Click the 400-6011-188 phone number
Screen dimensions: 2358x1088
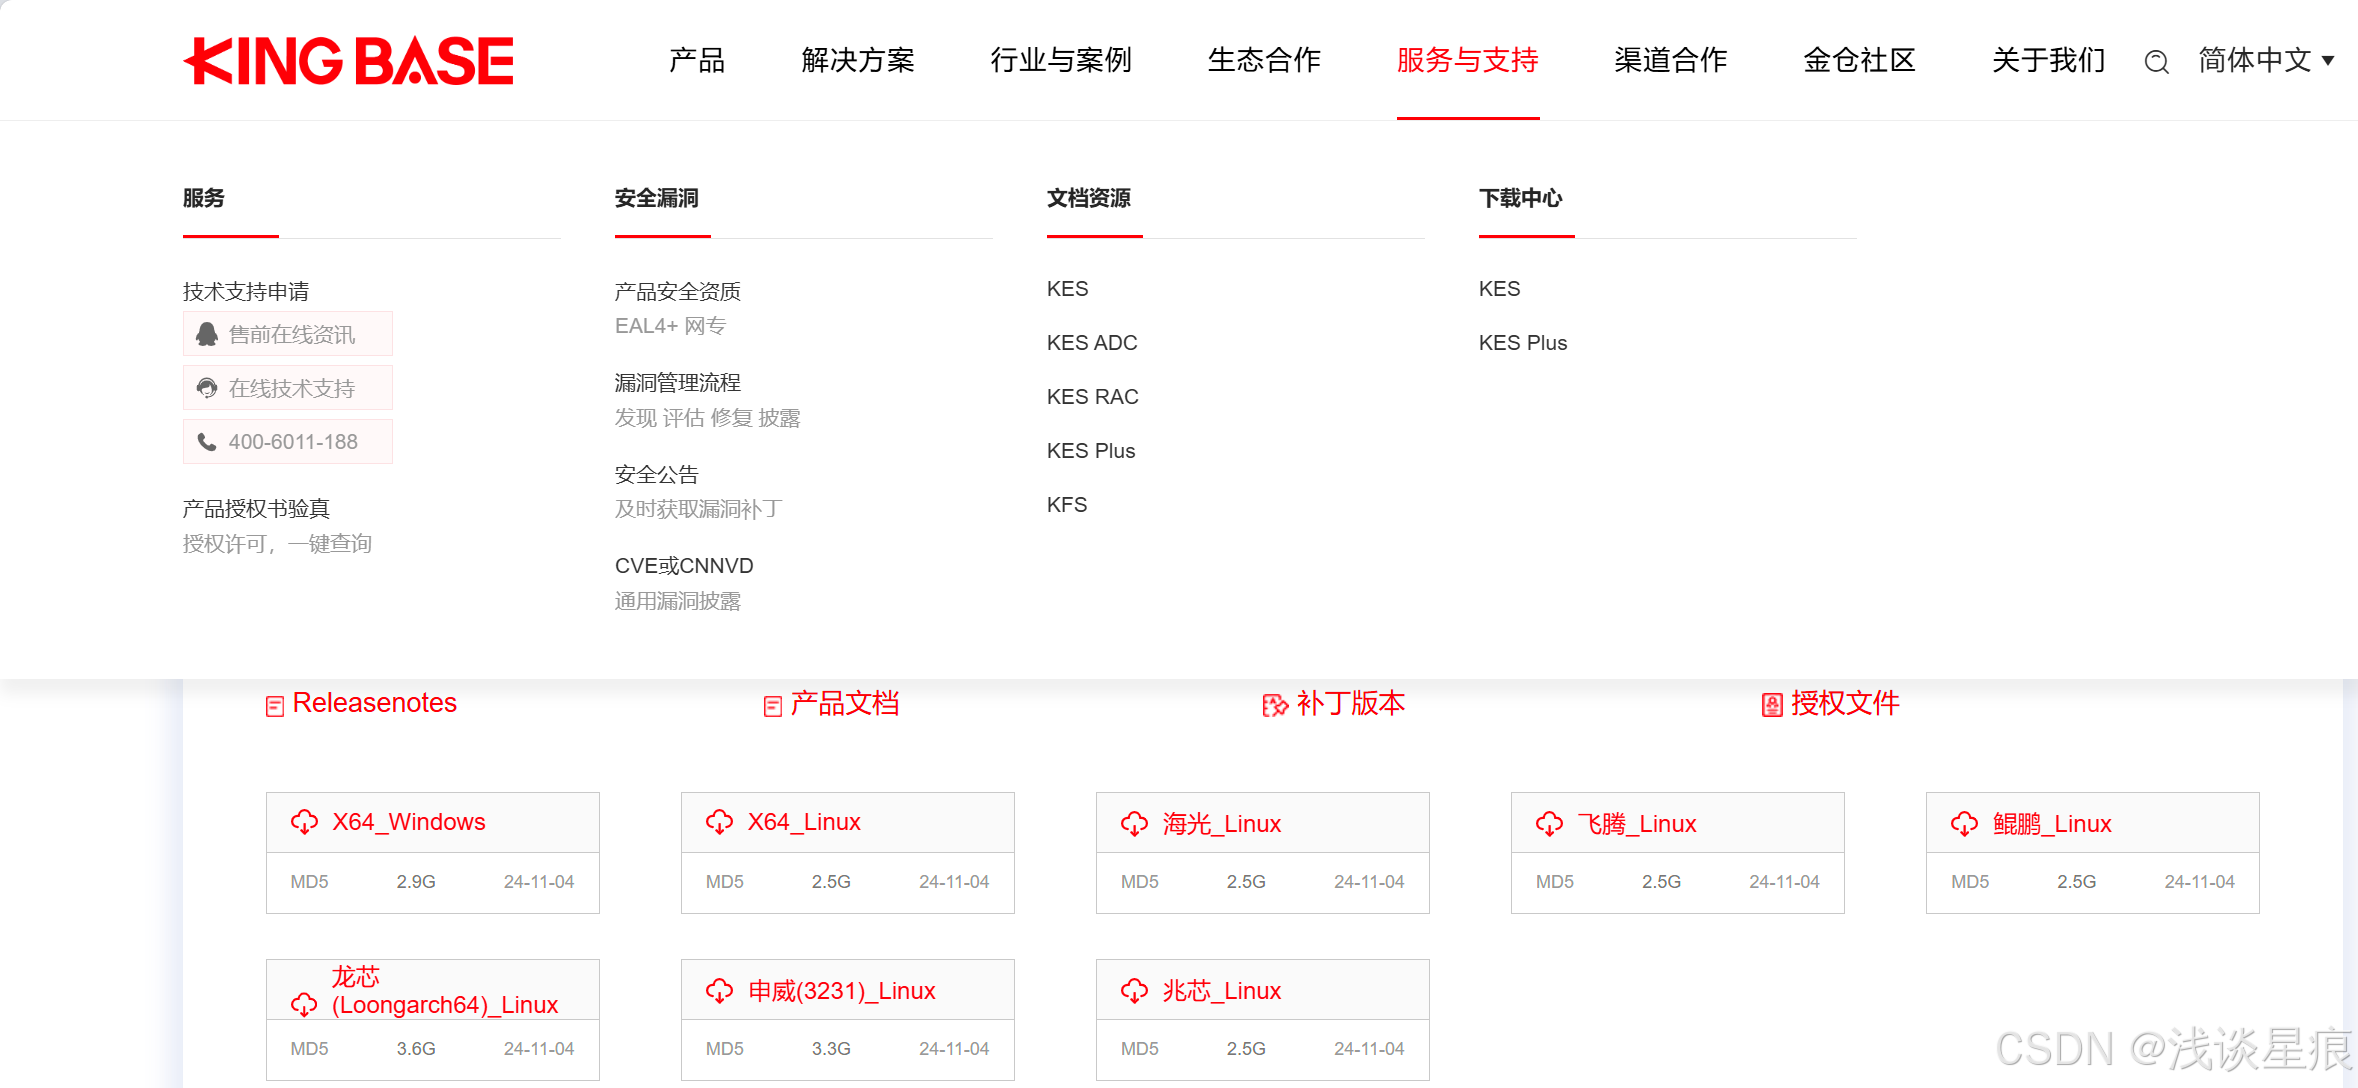(x=293, y=442)
